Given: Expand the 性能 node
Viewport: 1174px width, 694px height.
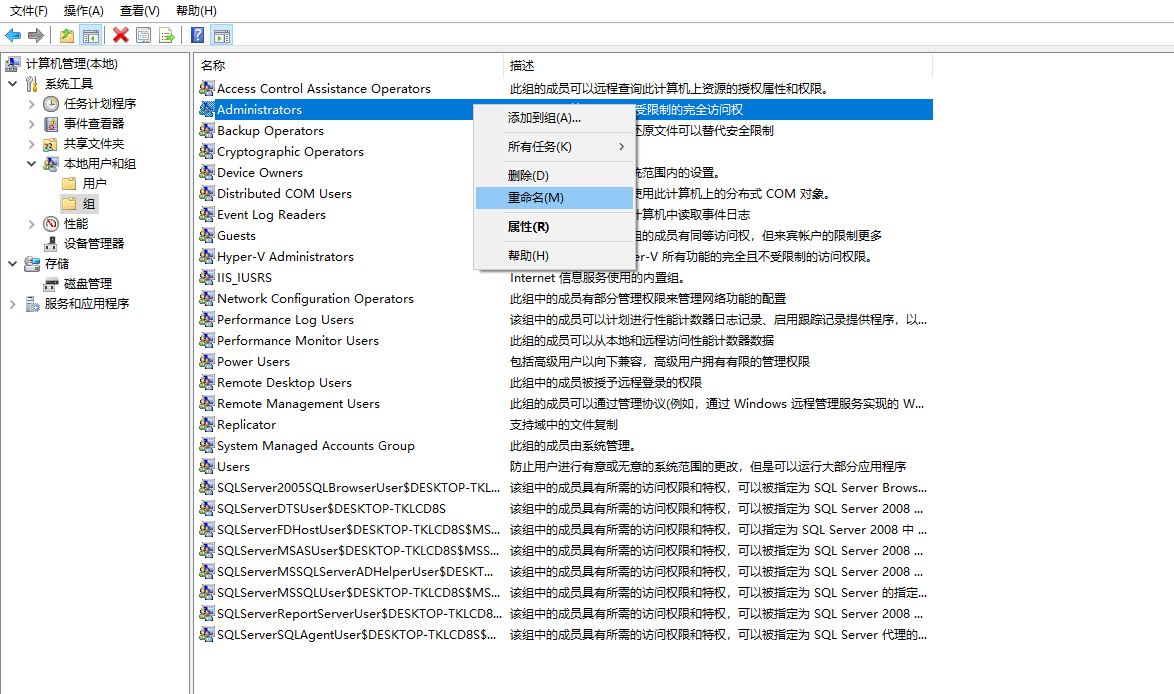Looking at the screenshot, I should coord(31,223).
